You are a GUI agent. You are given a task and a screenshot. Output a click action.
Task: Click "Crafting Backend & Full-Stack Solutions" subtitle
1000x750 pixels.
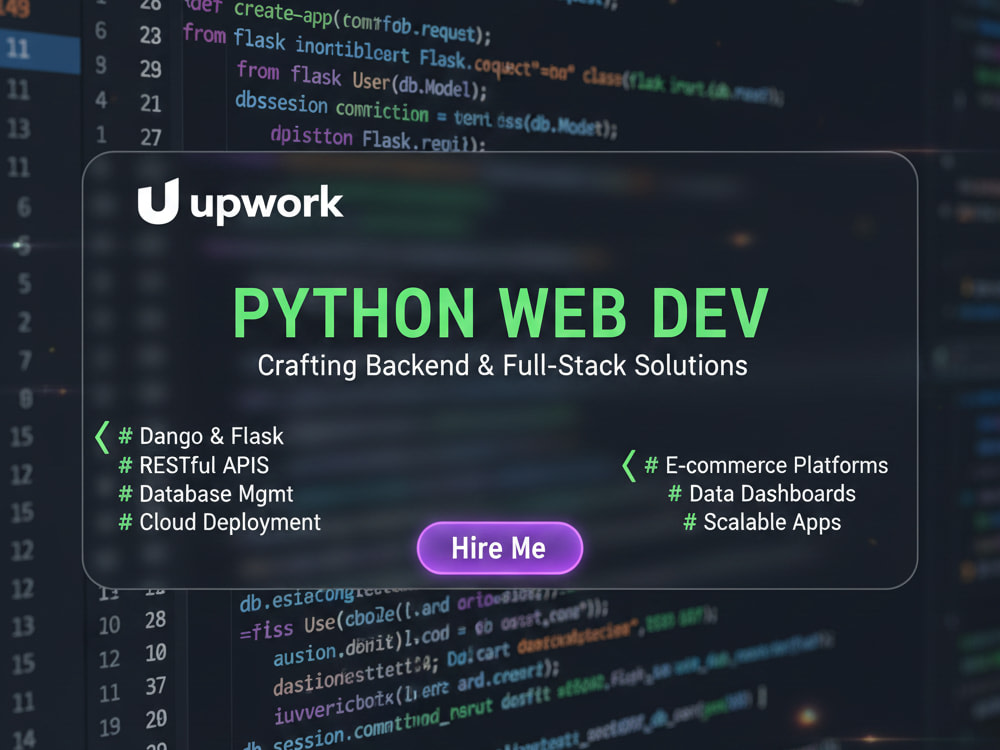click(x=503, y=366)
